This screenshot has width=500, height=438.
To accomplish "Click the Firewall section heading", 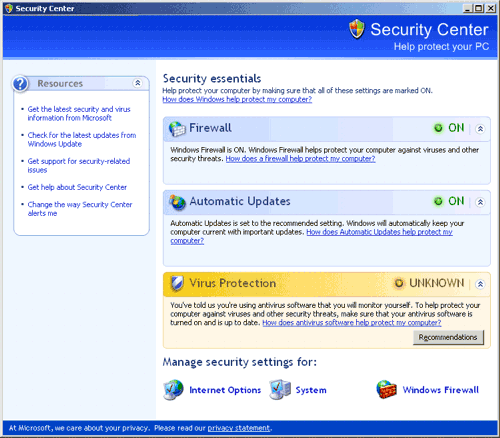I will click(210, 128).
